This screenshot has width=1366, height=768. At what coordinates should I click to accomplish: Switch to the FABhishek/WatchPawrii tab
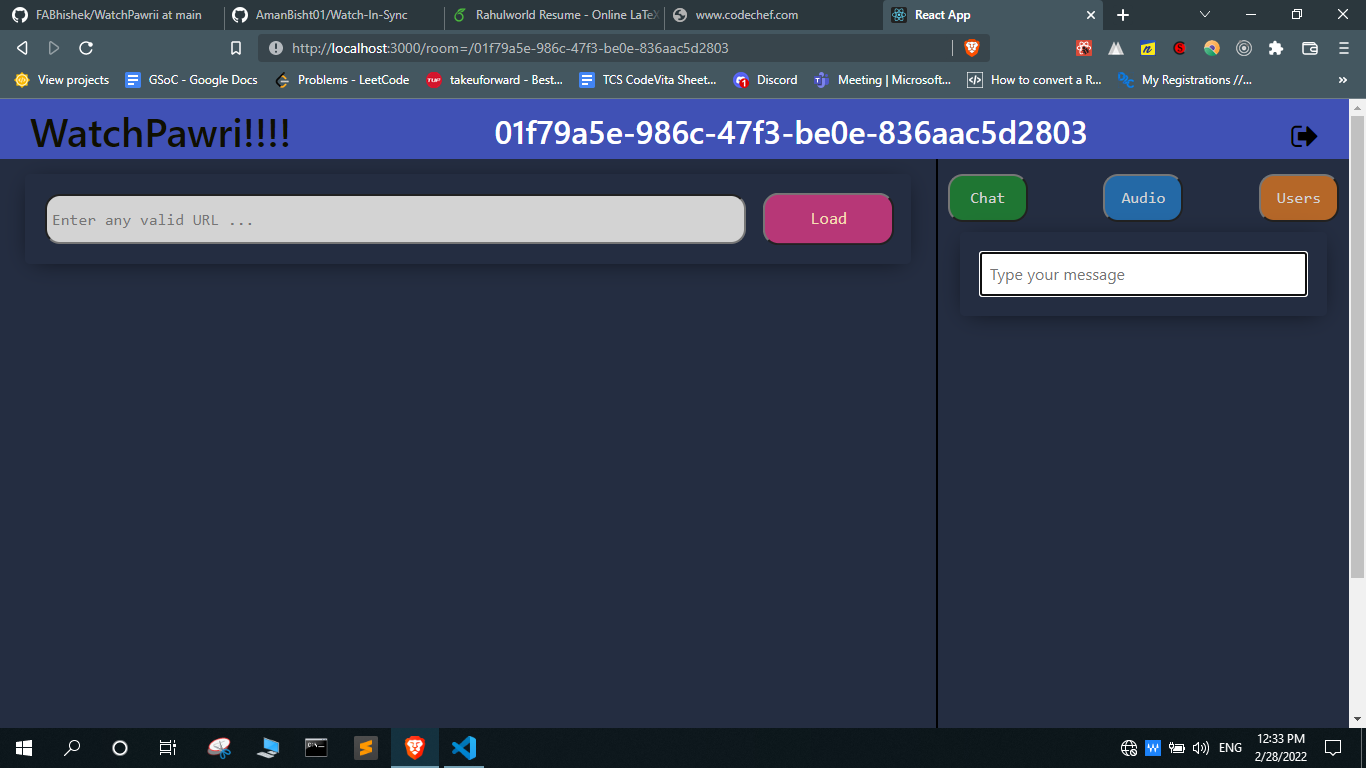[x=110, y=15]
